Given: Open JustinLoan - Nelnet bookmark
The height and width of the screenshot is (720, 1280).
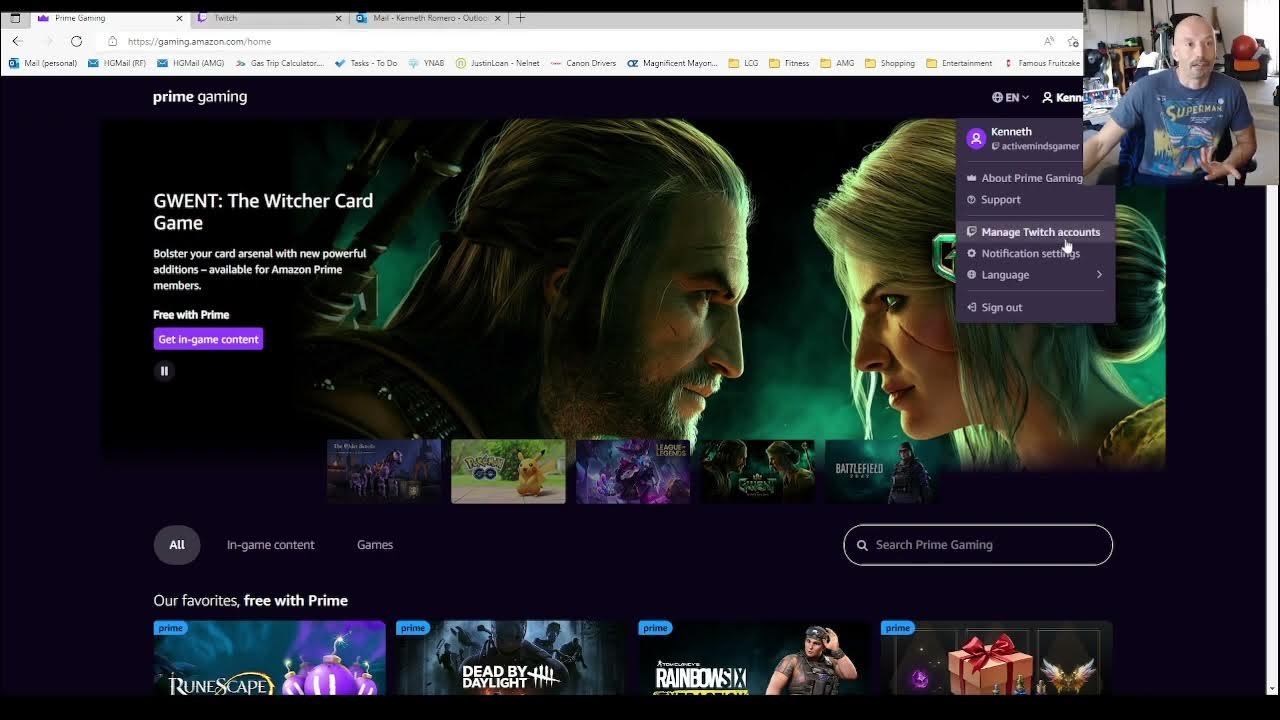Looking at the screenshot, I should [x=497, y=63].
